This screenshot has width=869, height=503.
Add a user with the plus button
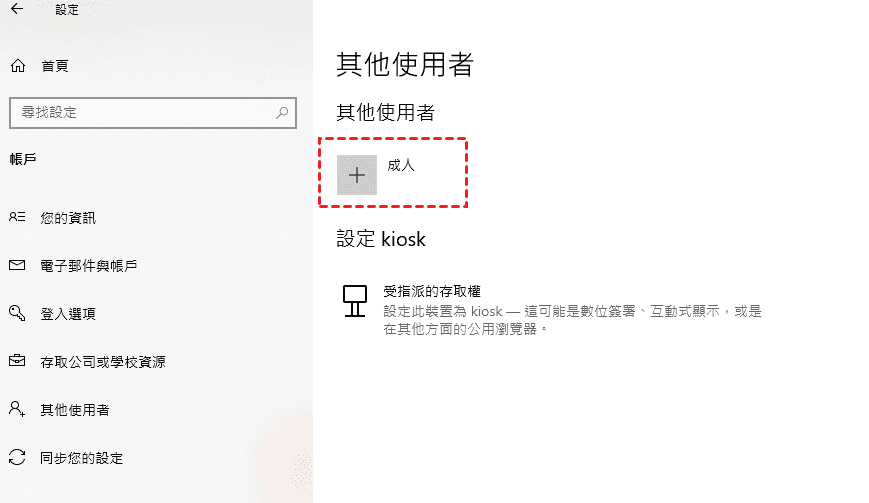[357, 175]
